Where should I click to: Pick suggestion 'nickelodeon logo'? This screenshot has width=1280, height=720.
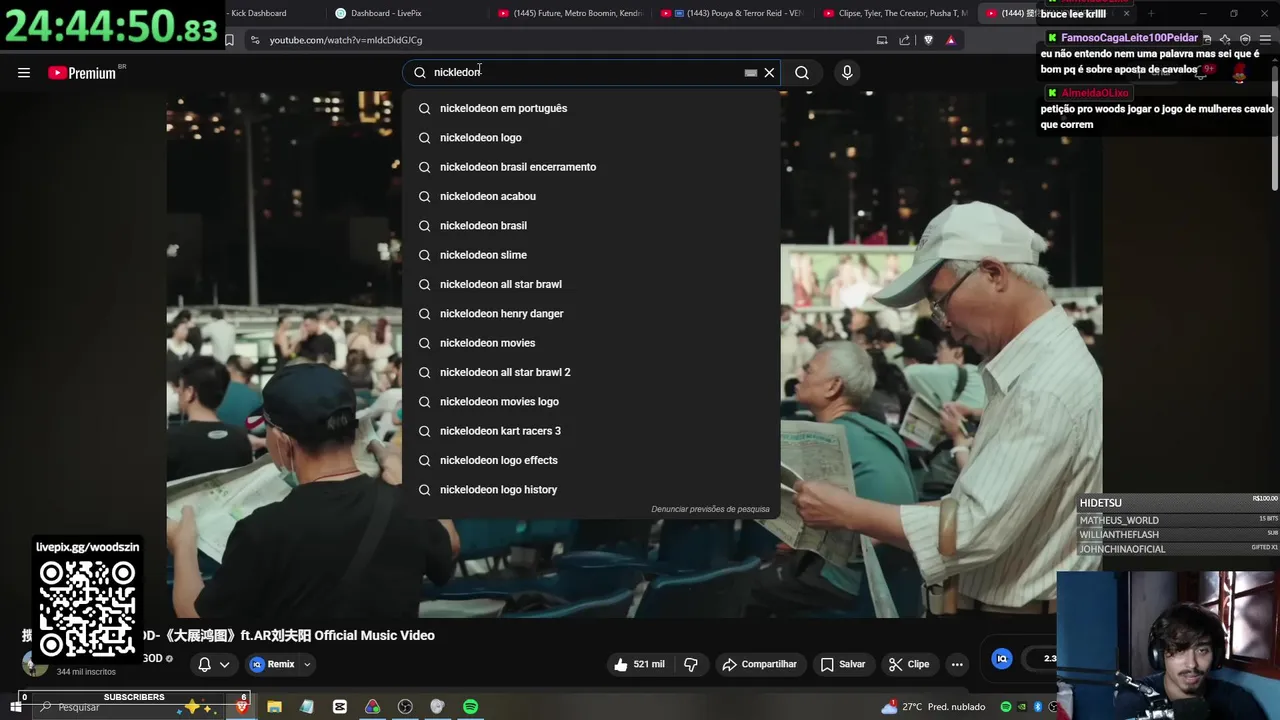pyautogui.click(x=591, y=137)
